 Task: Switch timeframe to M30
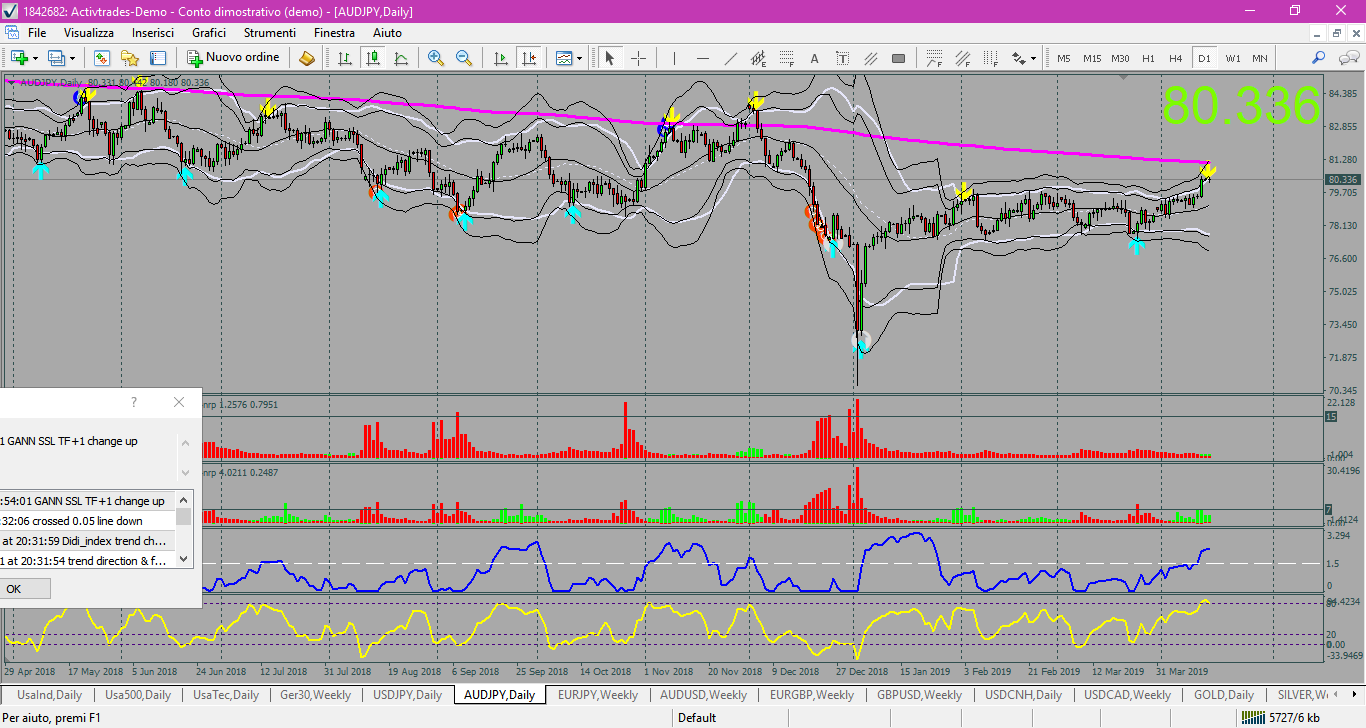click(1120, 58)
